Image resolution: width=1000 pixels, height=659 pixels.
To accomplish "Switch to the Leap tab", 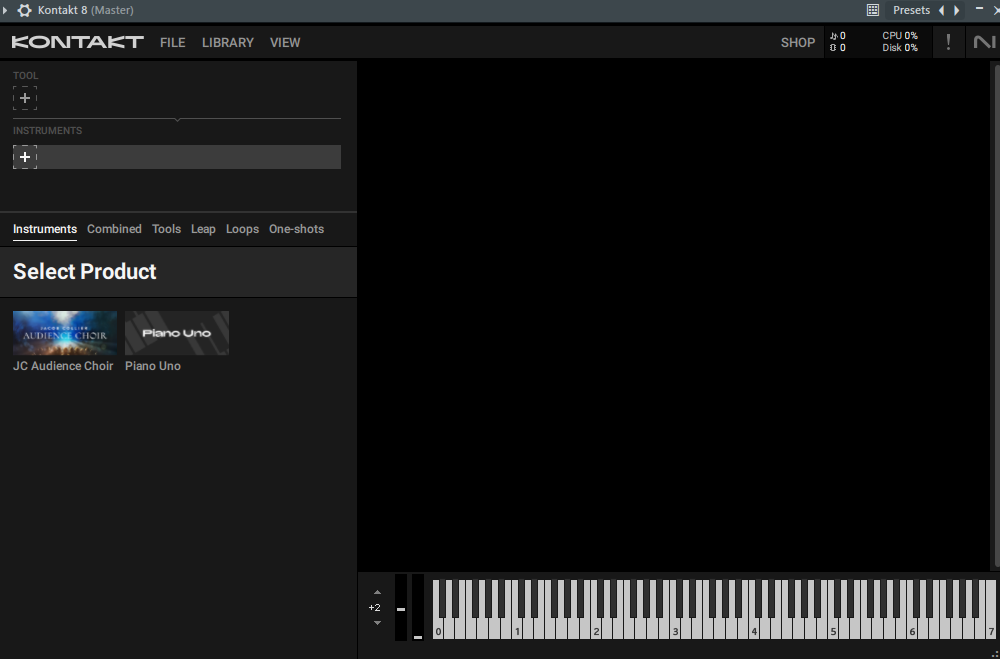I will [203, 229].
